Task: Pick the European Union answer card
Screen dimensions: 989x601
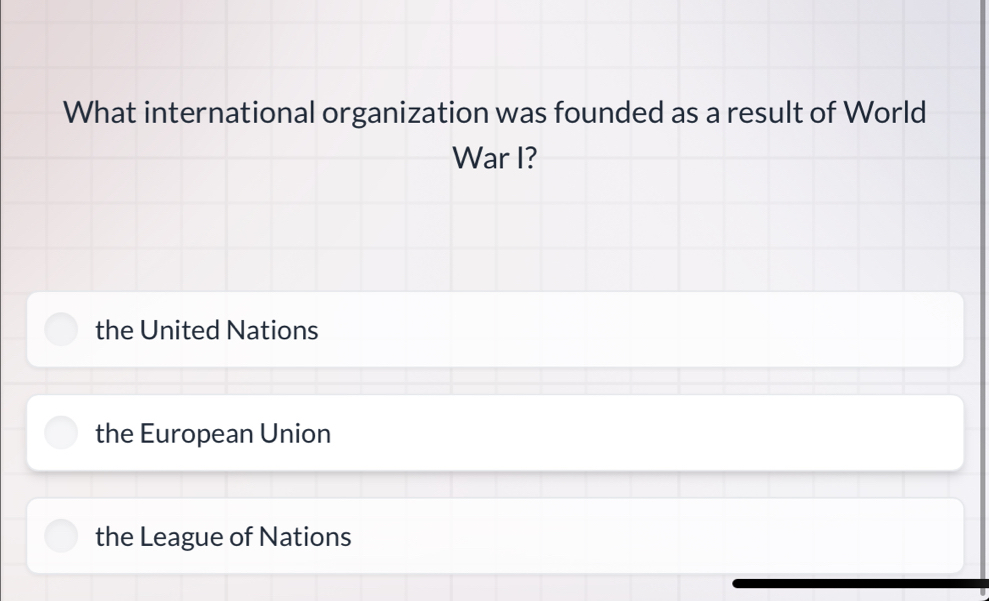Action: 495,434
